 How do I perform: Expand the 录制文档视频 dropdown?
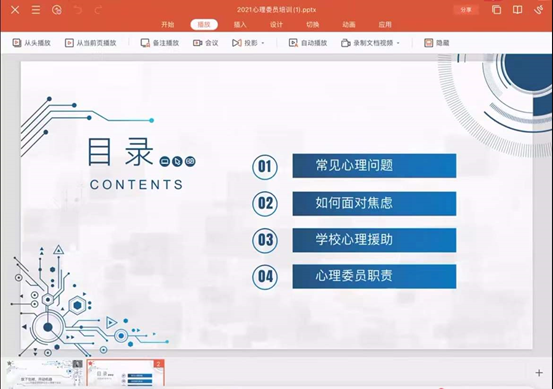(398, 43)
